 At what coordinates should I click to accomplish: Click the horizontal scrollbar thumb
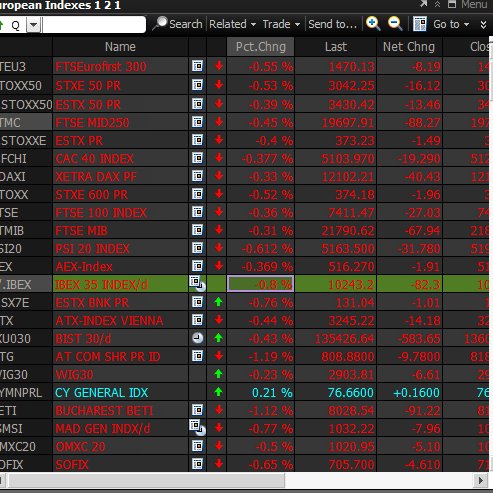[146, 480]
